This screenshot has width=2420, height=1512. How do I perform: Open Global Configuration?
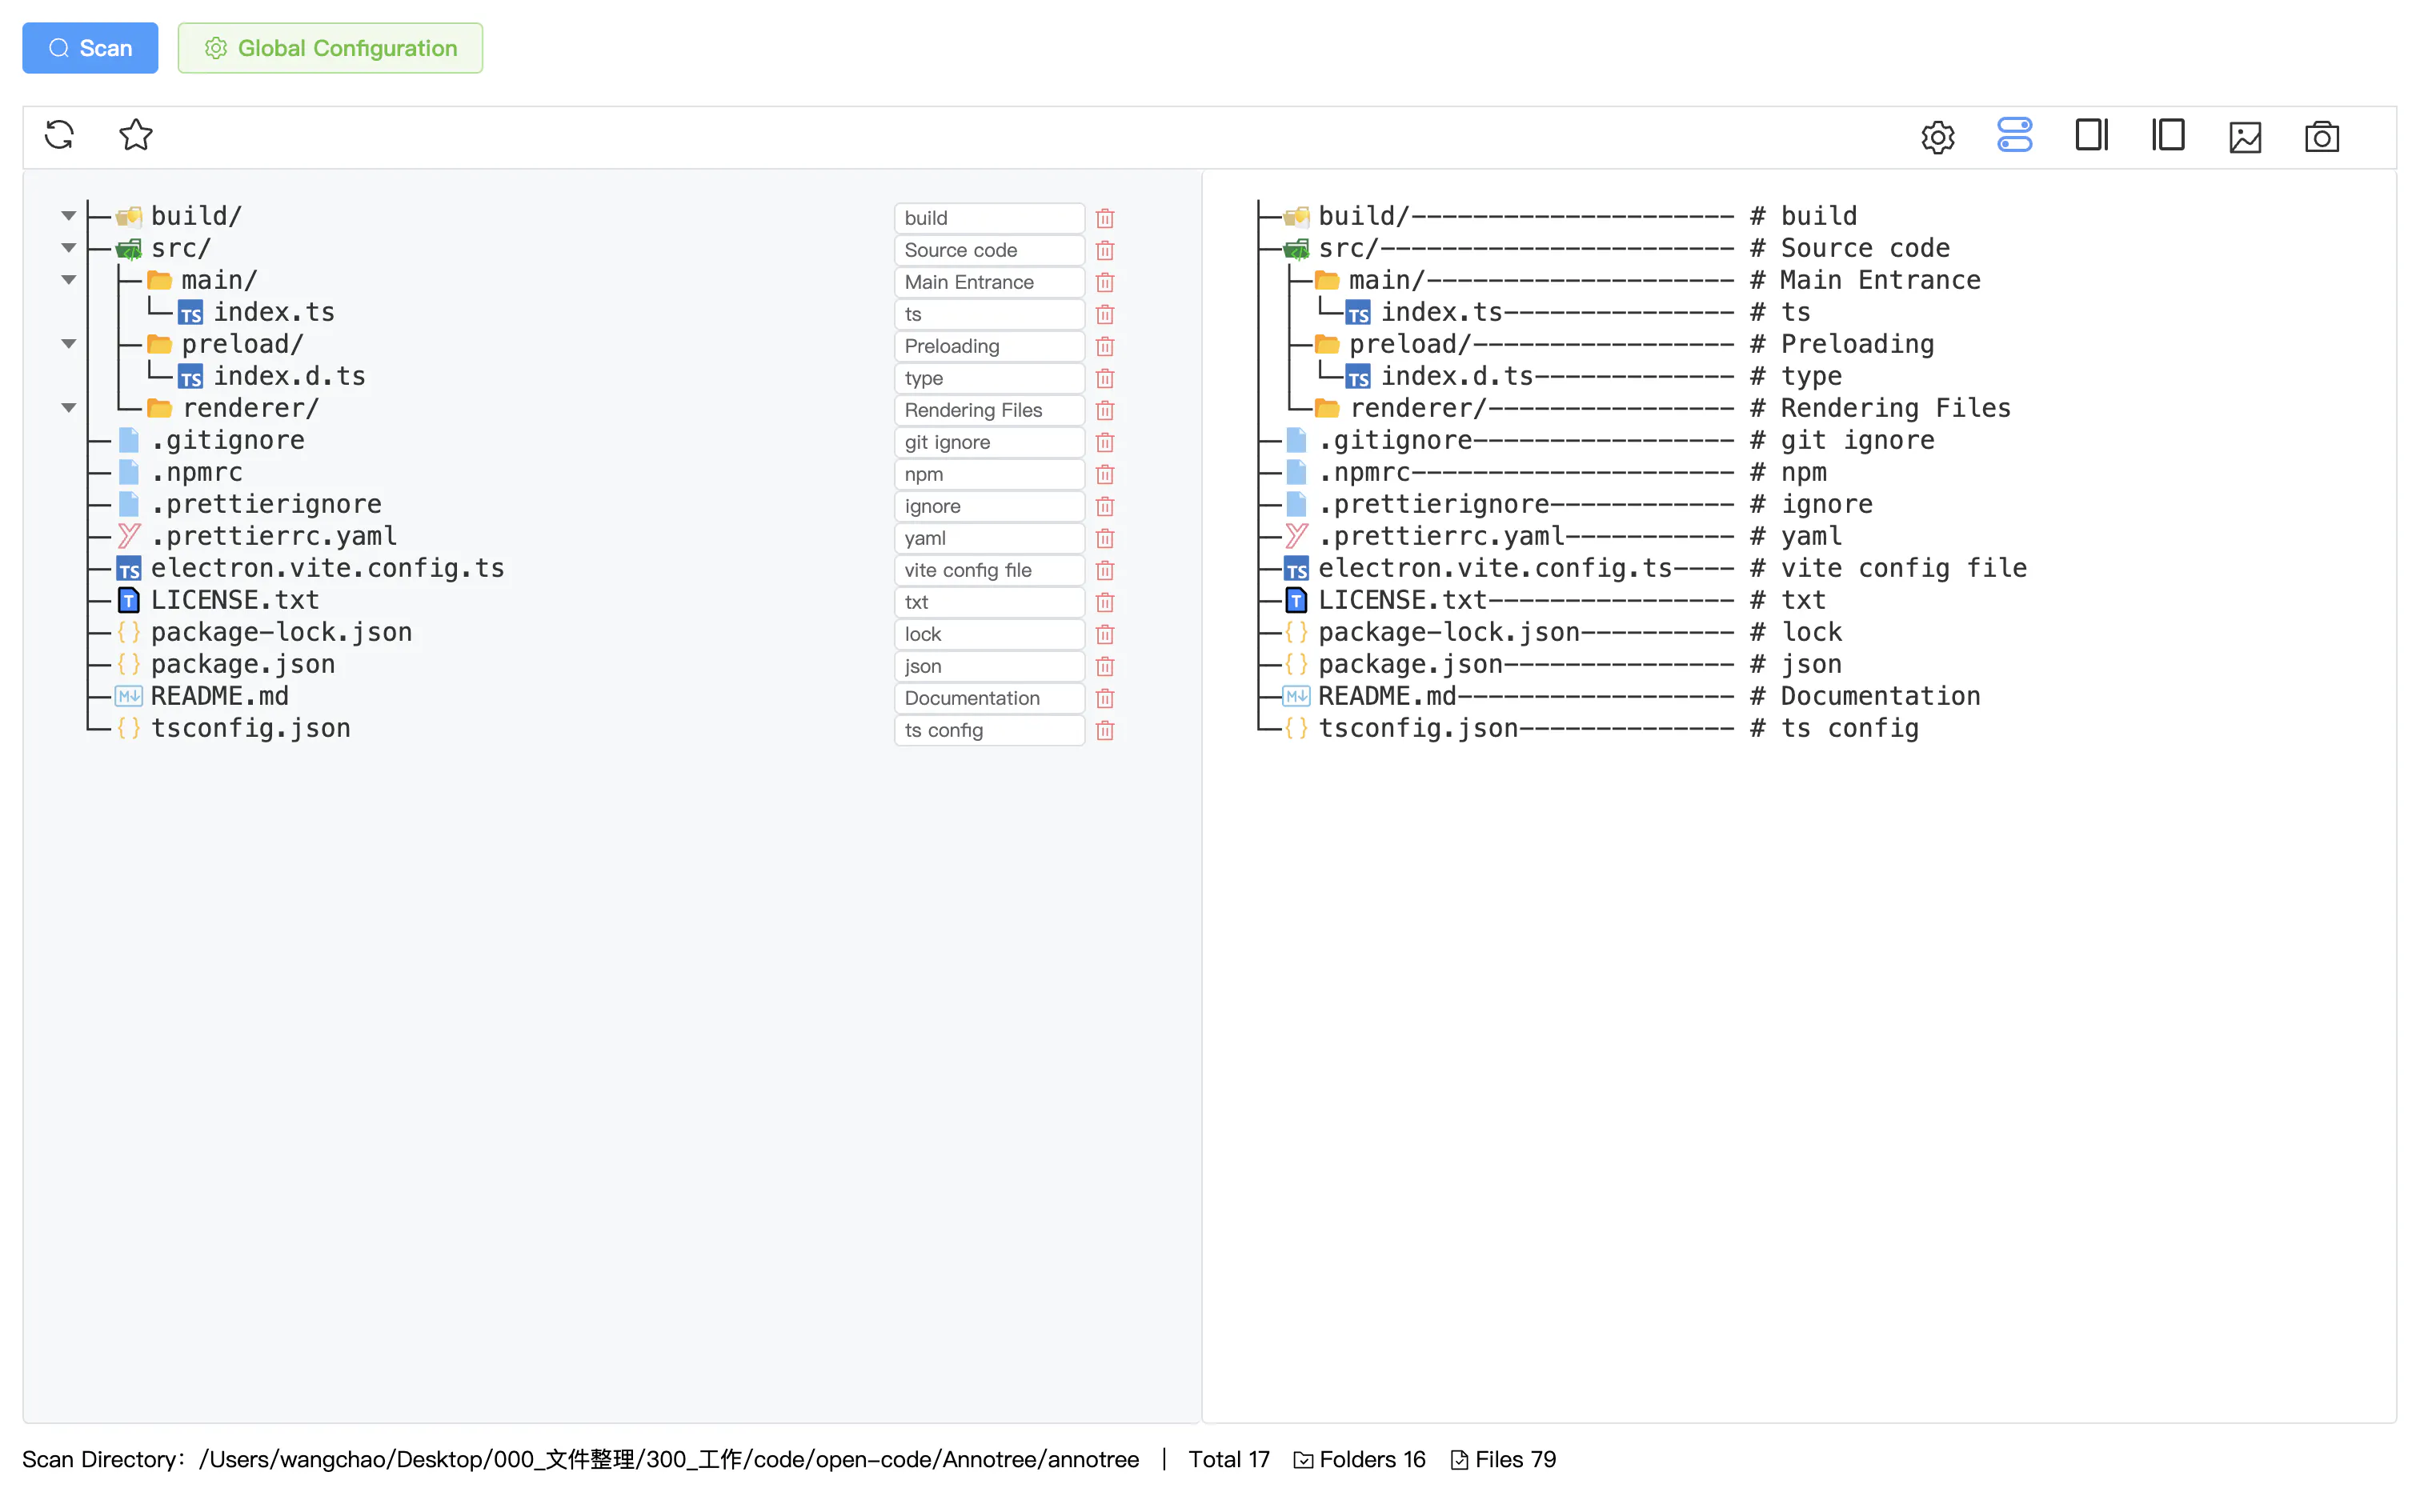pyautogui.click(x=330, y=48)
